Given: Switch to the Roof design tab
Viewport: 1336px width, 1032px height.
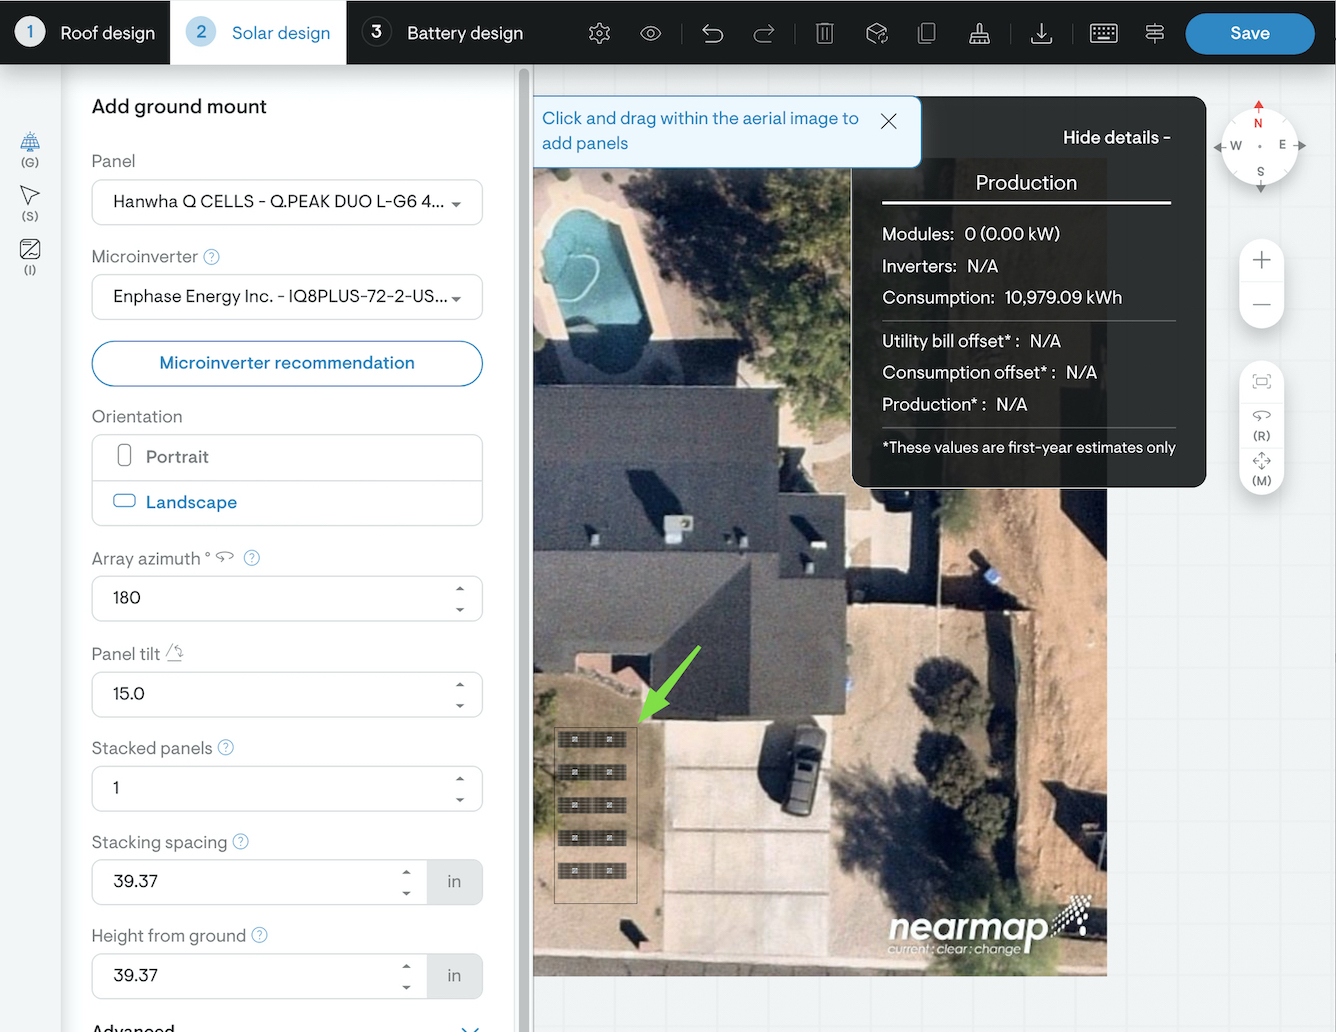Looking at the screenshot, I should [86, 33].
